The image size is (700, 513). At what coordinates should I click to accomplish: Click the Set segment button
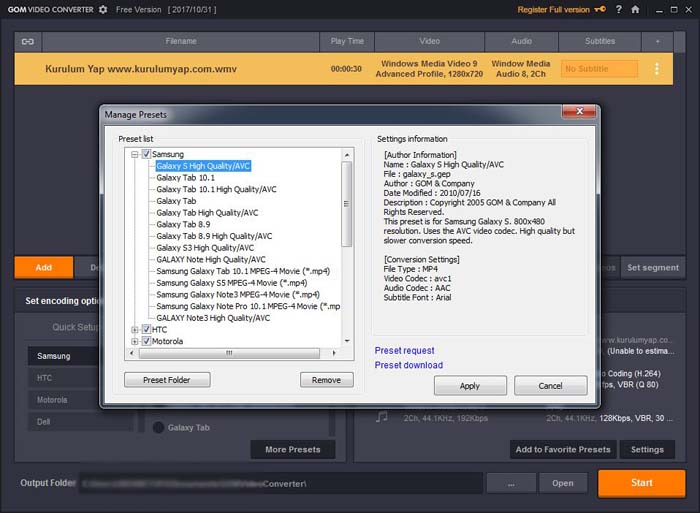(x=653, y=267)
